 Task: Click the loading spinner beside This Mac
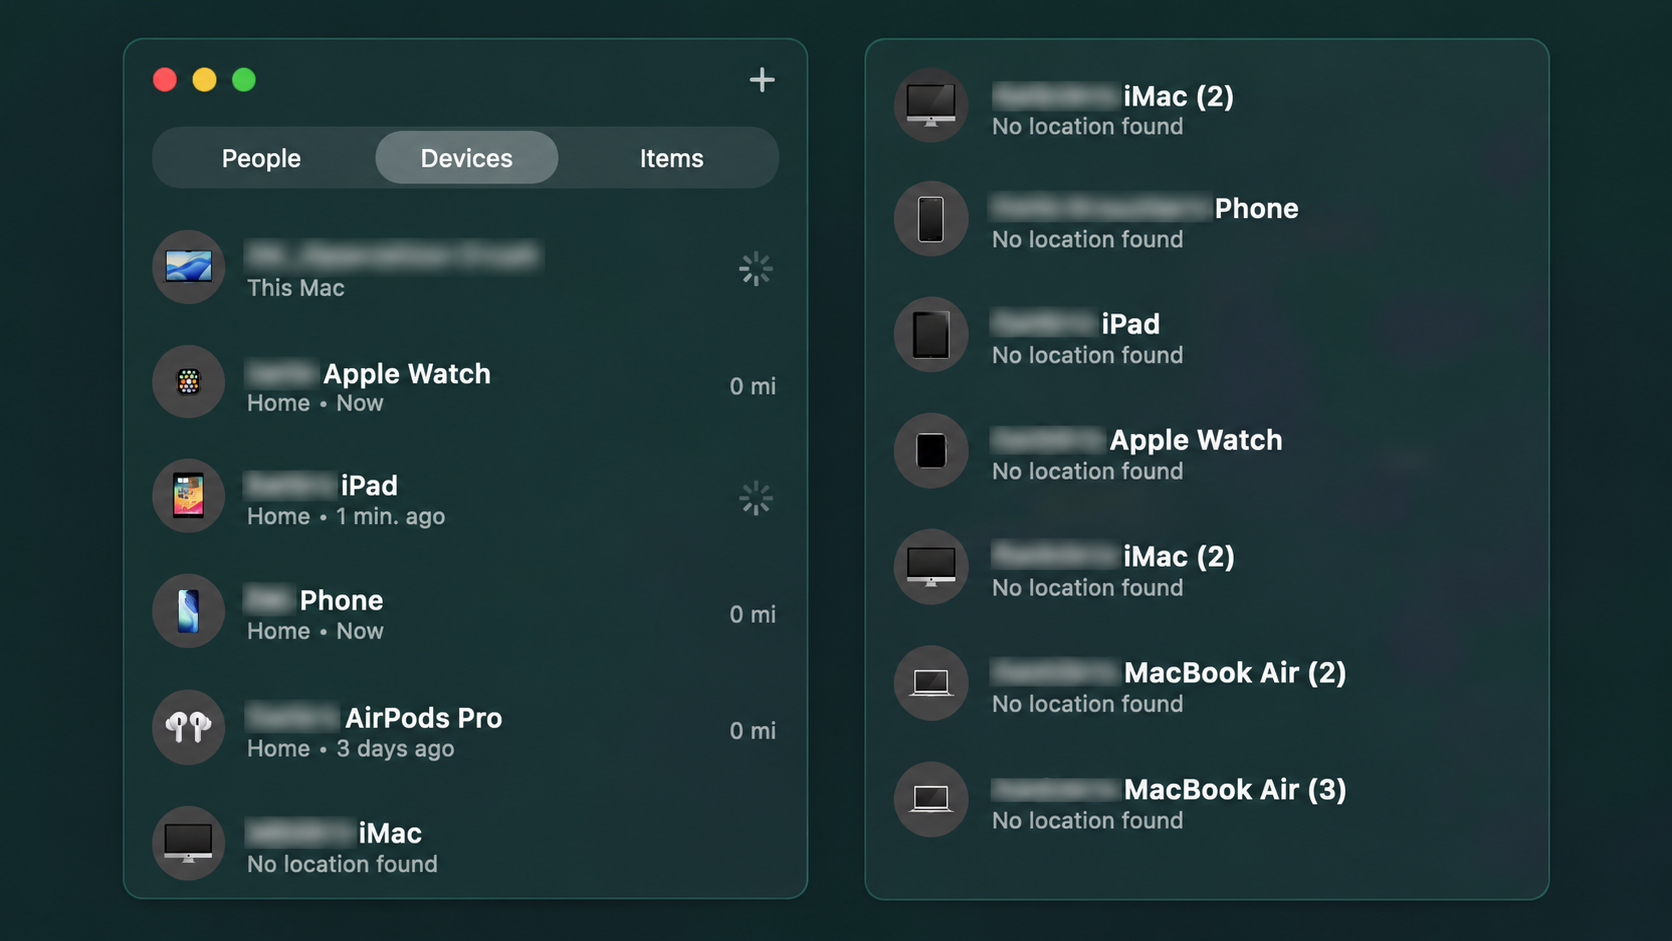coord(756,268)
